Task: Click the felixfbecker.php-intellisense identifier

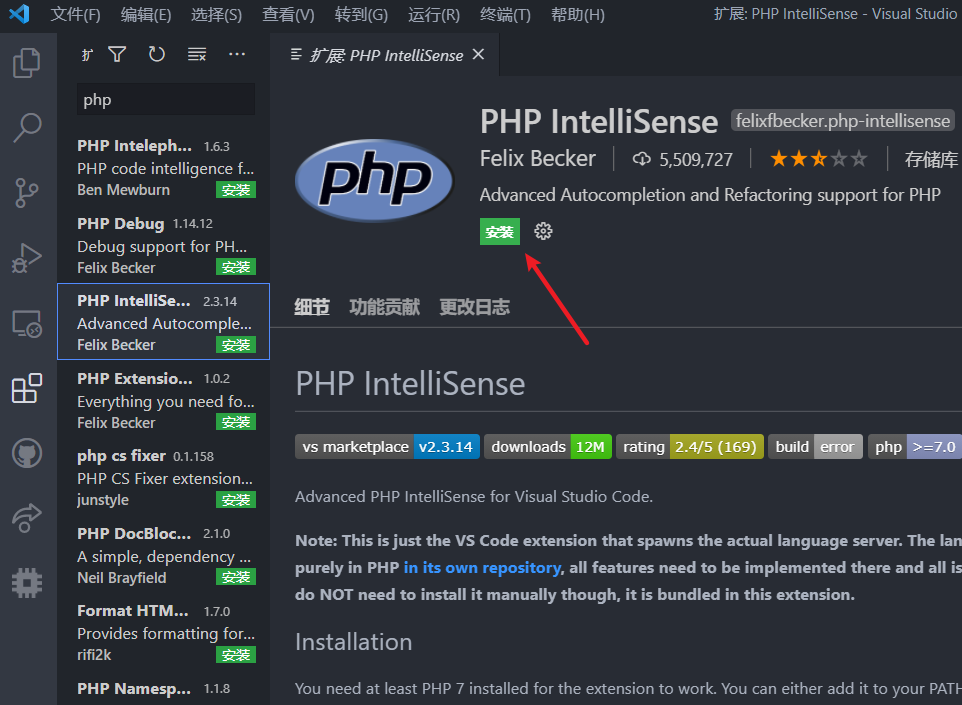Action: (843, 120)
